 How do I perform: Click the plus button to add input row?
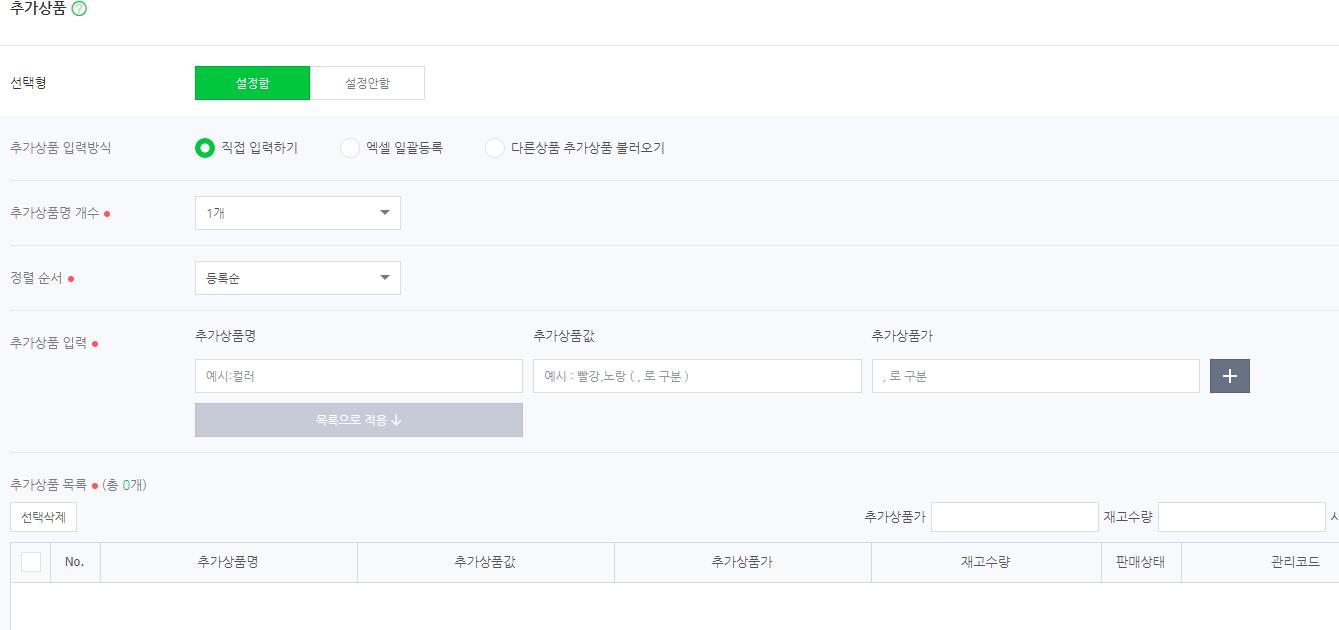[x=1229, y=376]
